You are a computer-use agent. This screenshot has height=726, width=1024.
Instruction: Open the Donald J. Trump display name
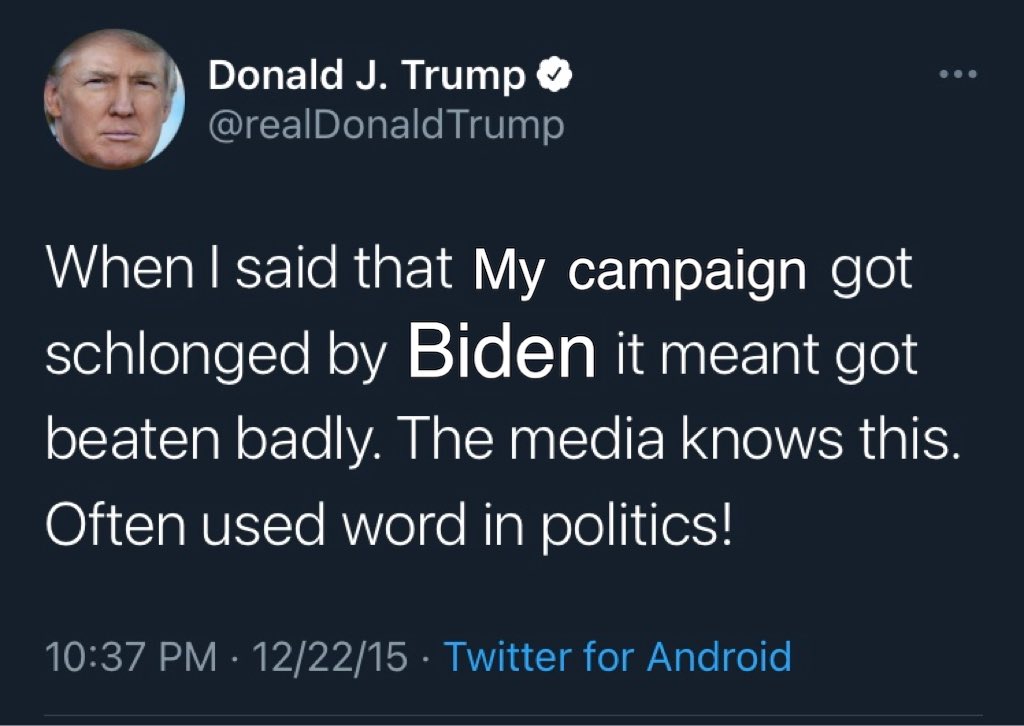click(367, 75)
